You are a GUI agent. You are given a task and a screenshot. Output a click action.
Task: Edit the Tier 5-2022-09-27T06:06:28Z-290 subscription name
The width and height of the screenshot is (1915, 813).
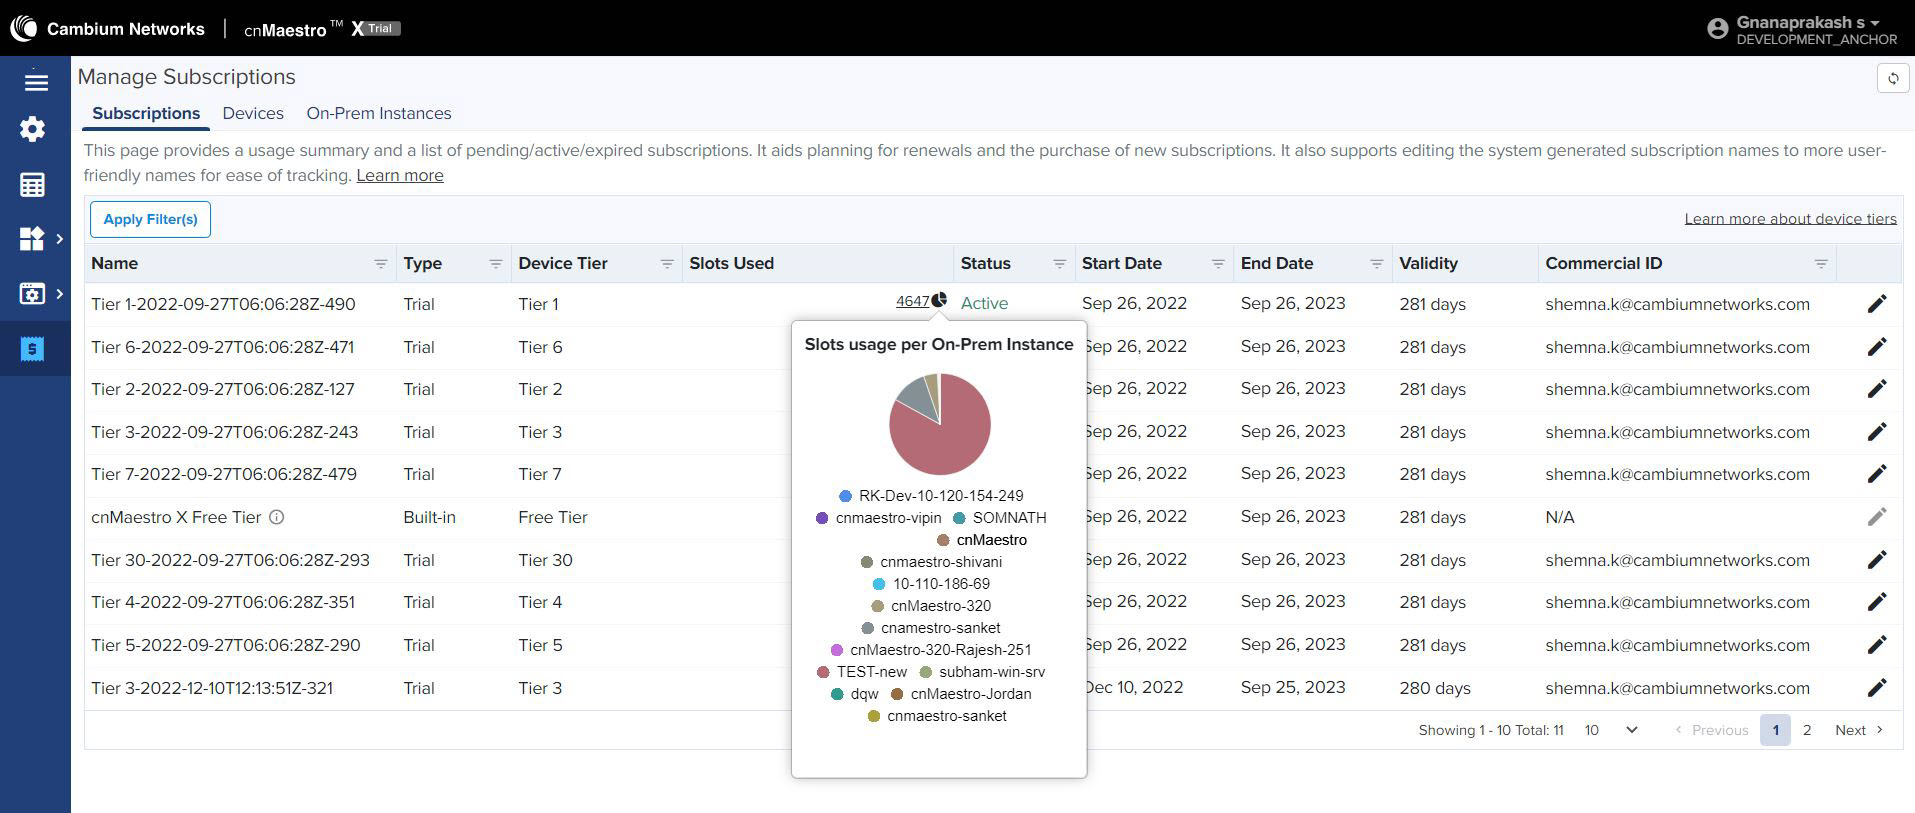1877,645
